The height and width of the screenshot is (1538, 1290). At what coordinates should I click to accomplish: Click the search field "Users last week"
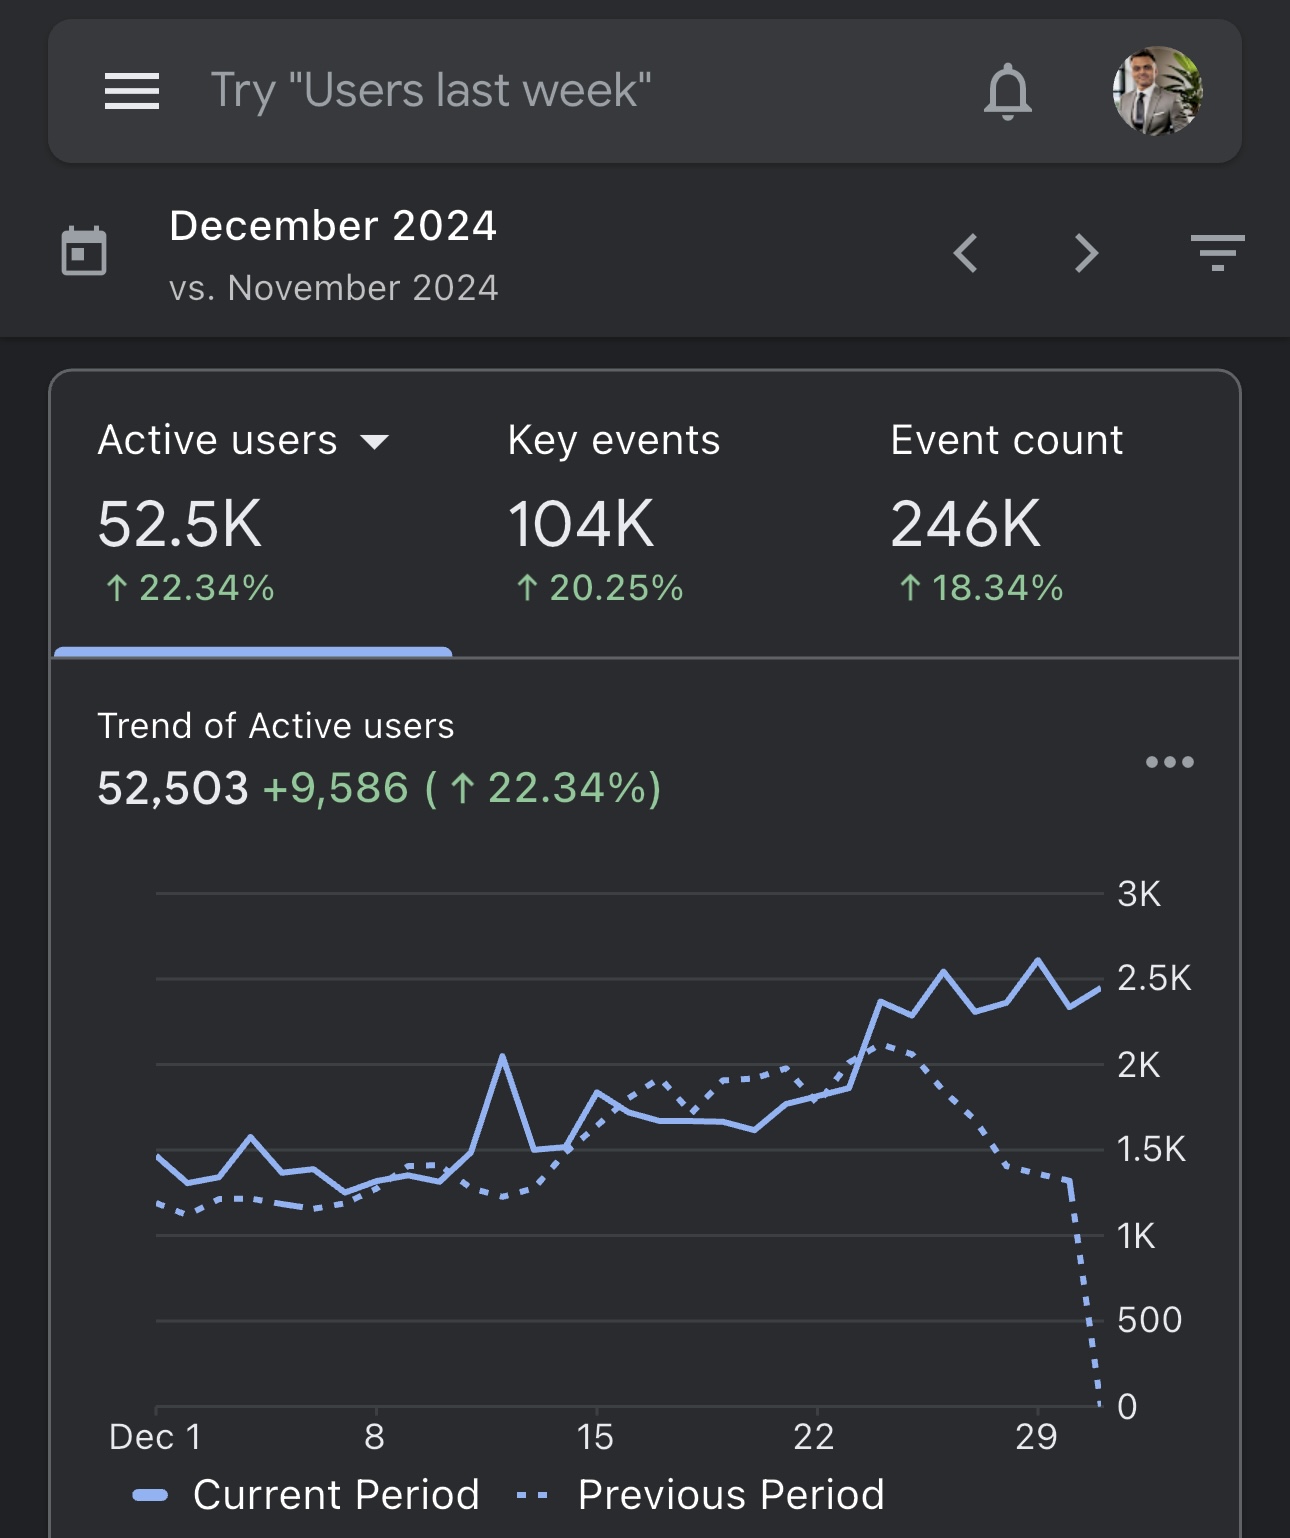point(430,91)
